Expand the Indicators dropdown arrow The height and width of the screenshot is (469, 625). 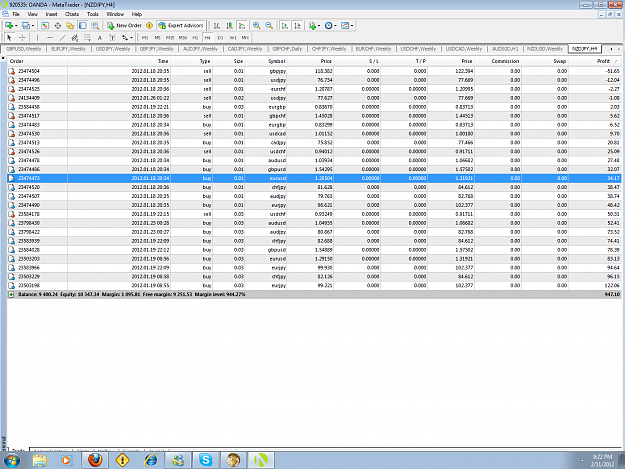click(319, 26)
